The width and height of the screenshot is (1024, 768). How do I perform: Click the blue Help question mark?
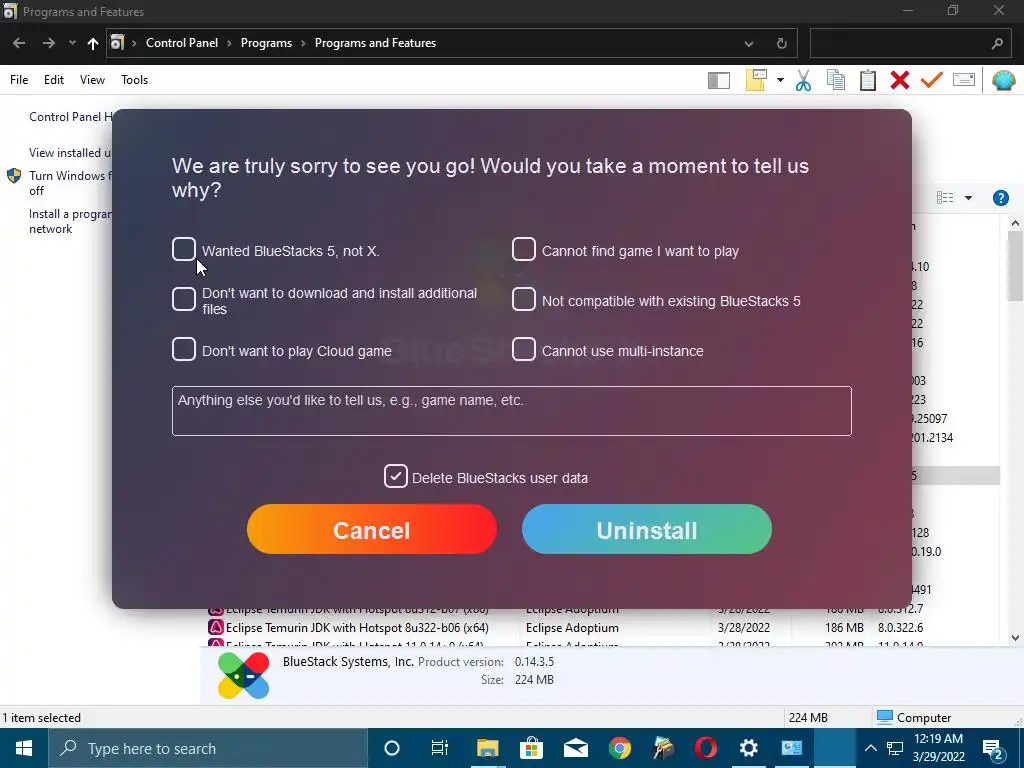[x=1000, y=198]
